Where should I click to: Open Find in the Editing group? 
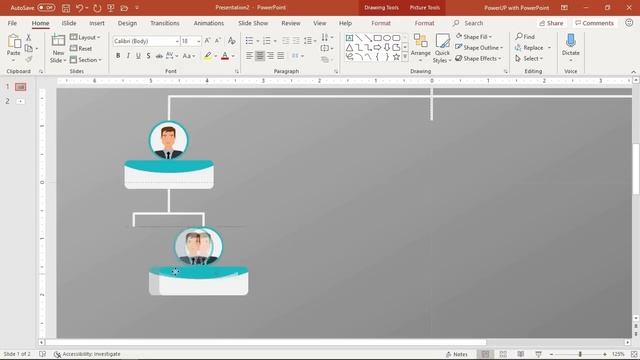pos(525,37)
